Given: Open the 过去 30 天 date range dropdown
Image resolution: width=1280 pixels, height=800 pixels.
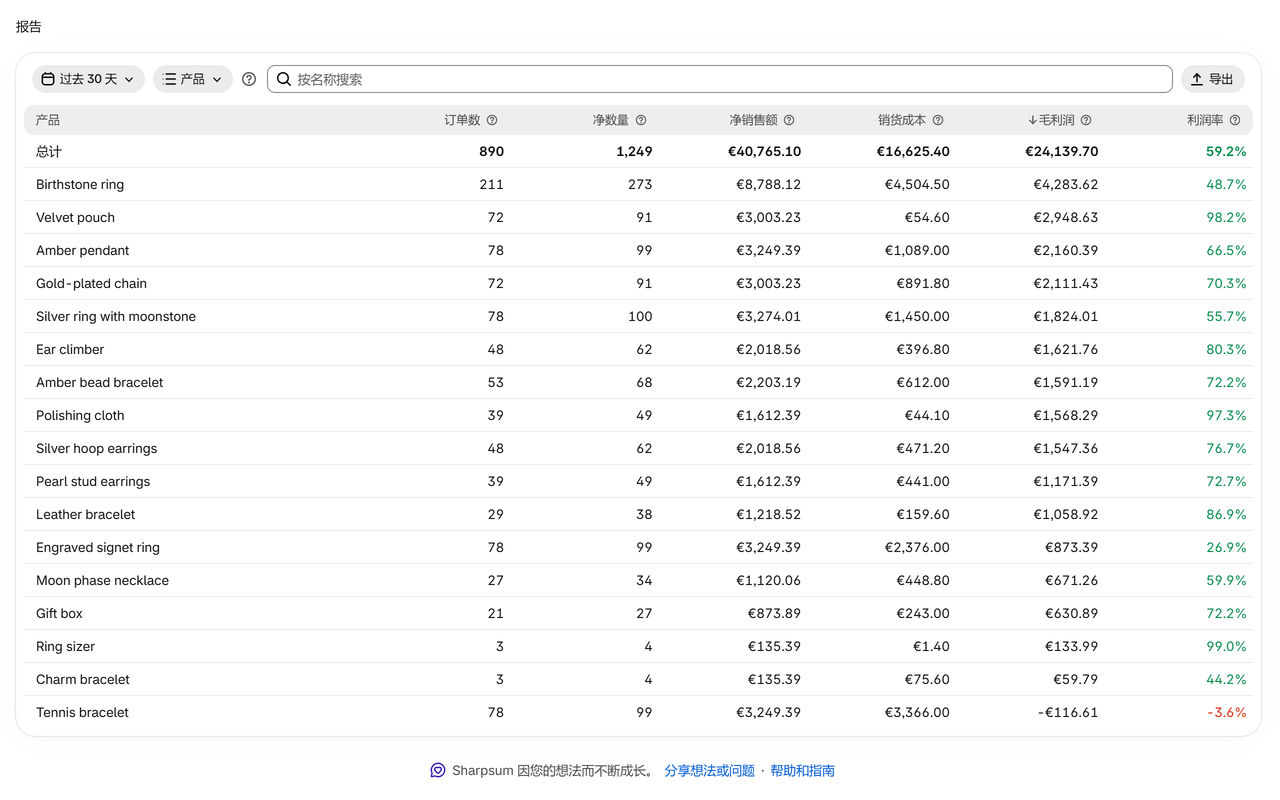Looking at the screenshot, I should pos(88,79).
